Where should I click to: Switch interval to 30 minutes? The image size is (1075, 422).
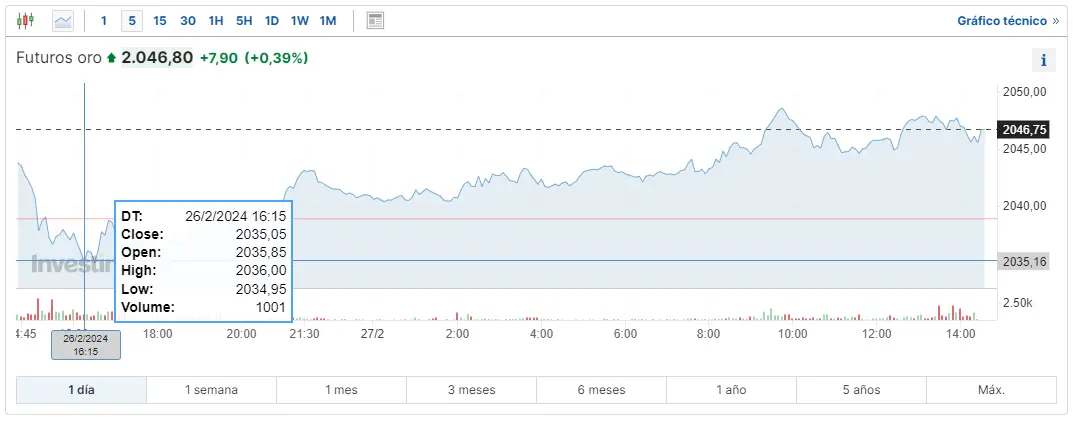[x=188, y=20]
